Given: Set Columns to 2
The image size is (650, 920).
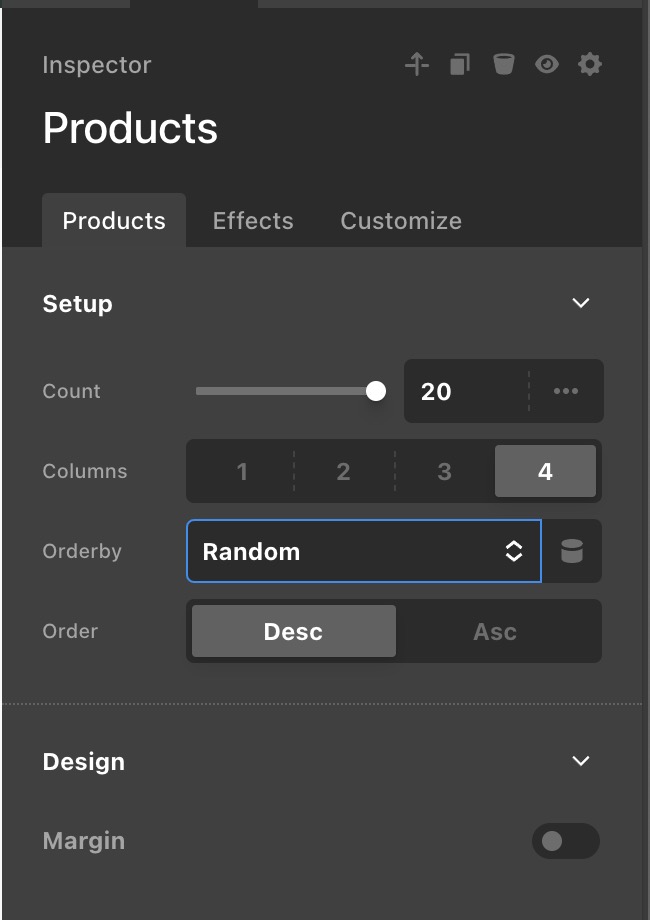Looking at the screenshot, I should click(x=343, y=471).
